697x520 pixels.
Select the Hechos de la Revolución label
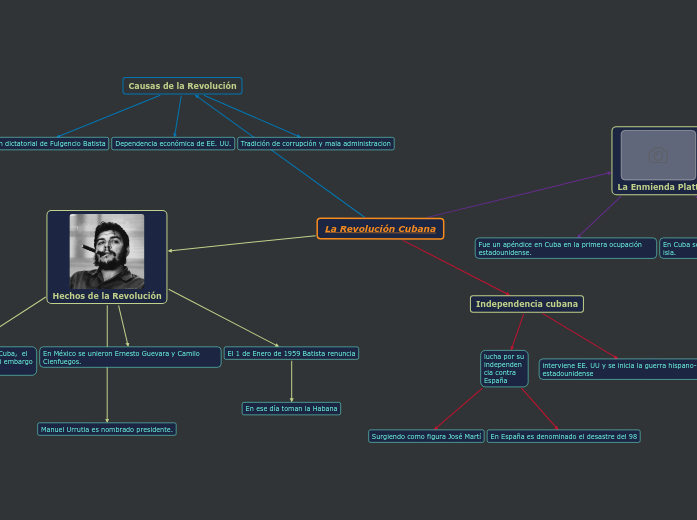pos(107,296)
